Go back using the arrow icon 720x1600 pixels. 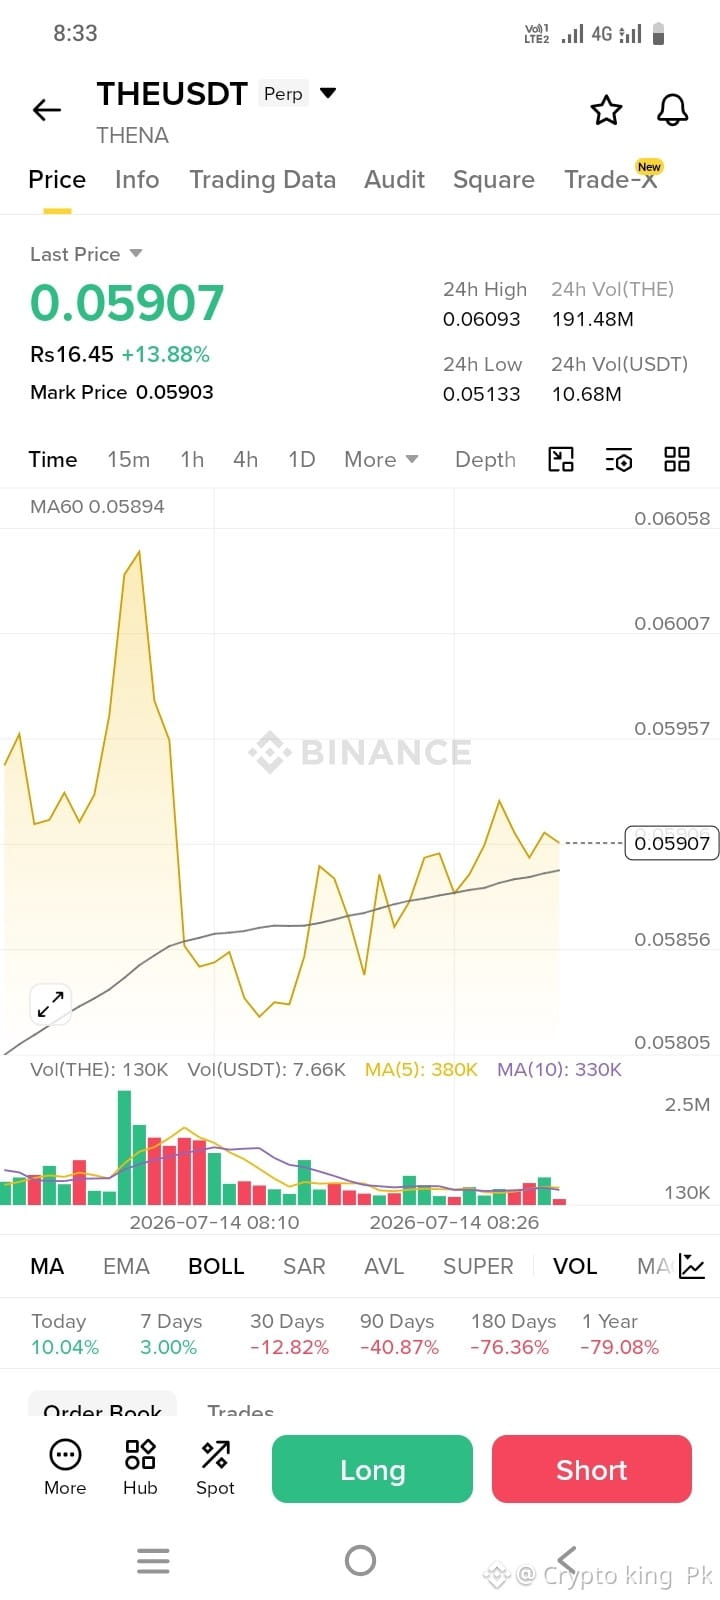click(47, 110)
